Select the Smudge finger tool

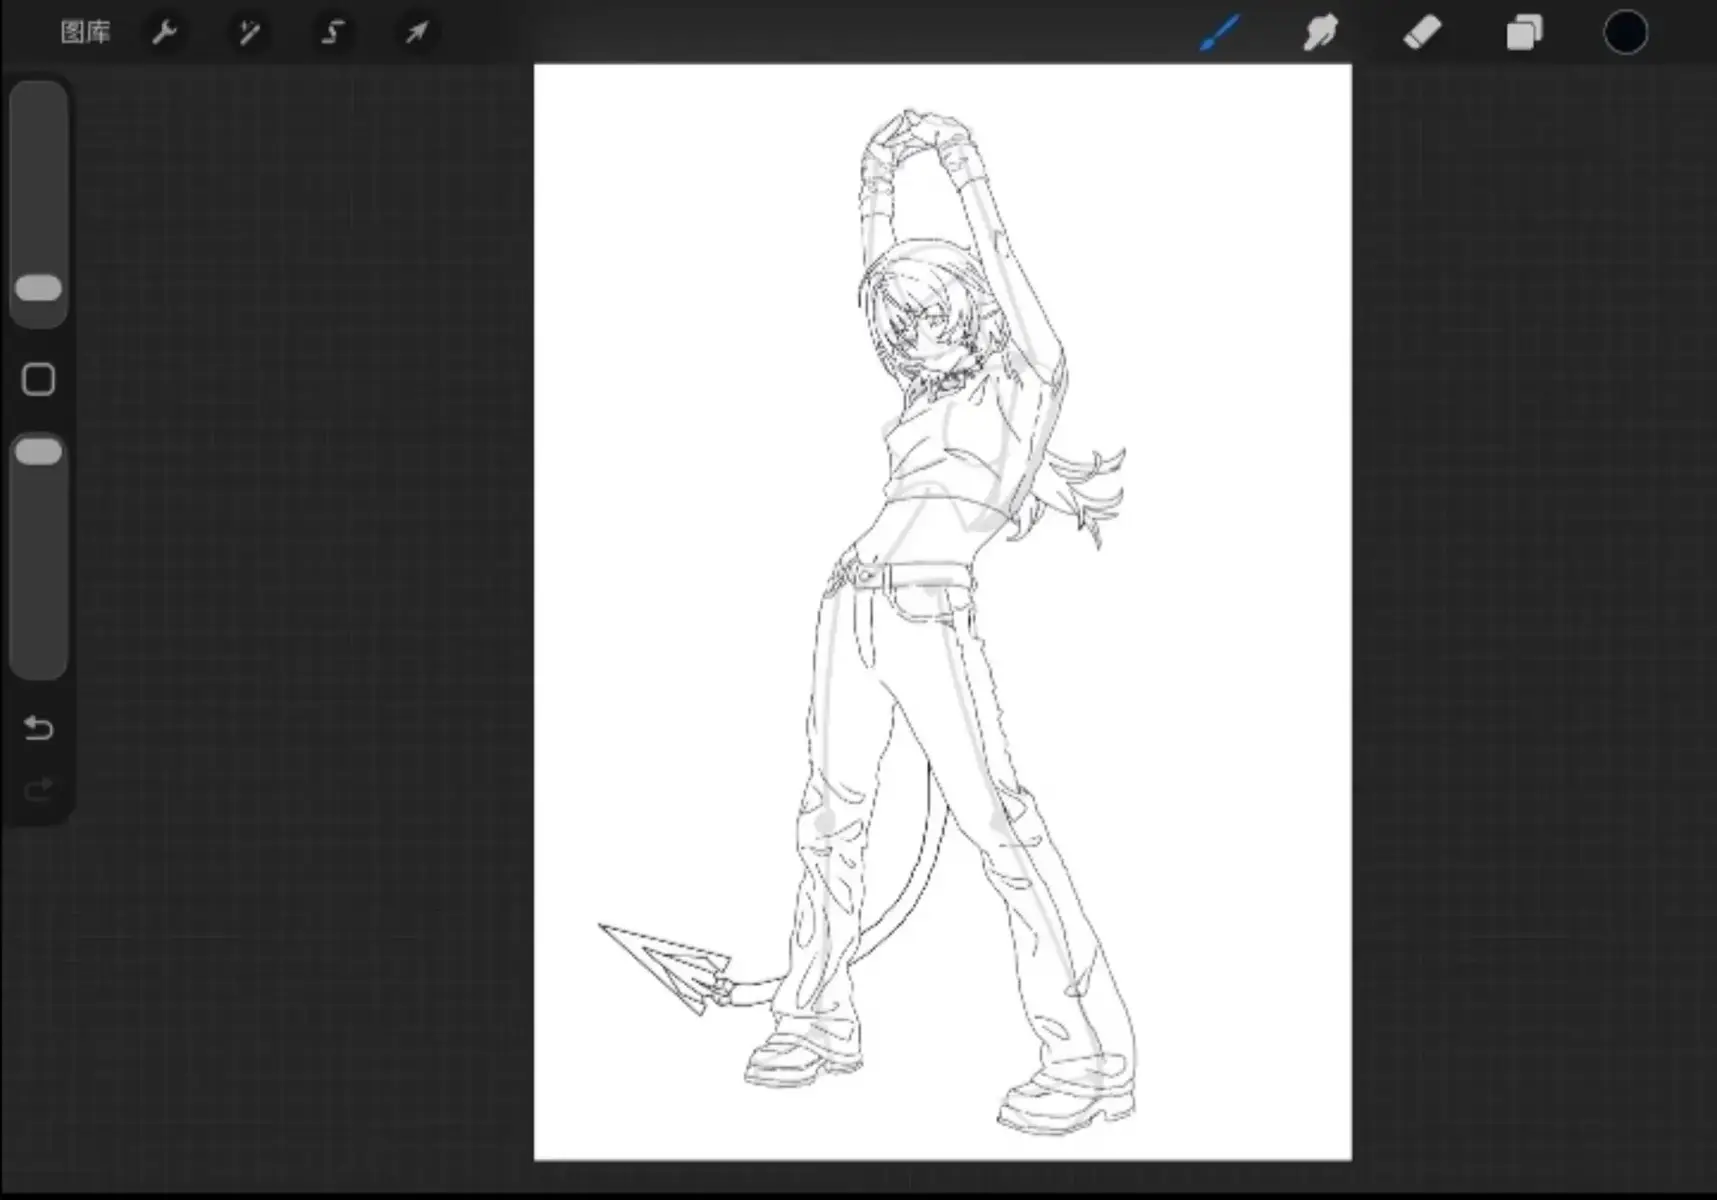point(1321,32)
